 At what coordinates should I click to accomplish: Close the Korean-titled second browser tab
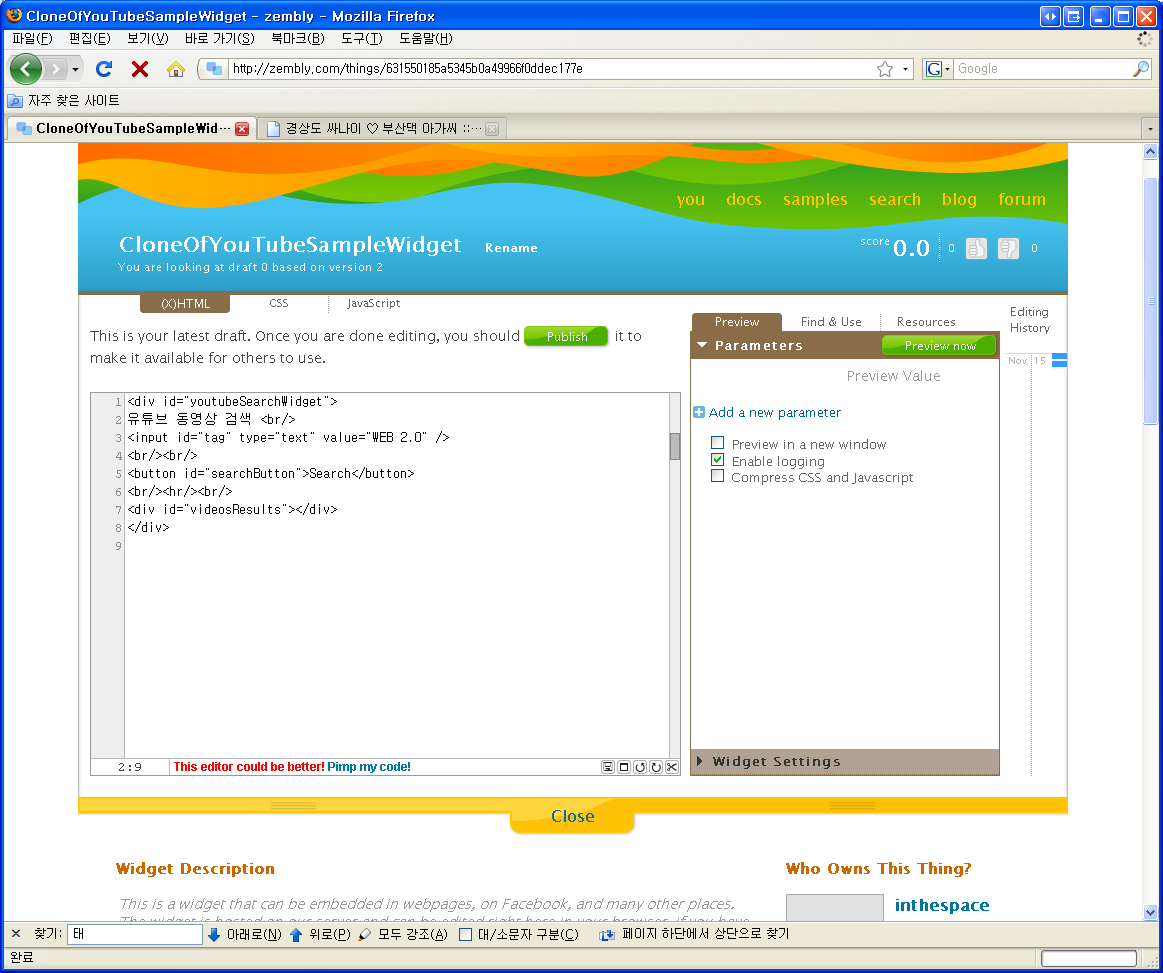(x=492, y=129)
